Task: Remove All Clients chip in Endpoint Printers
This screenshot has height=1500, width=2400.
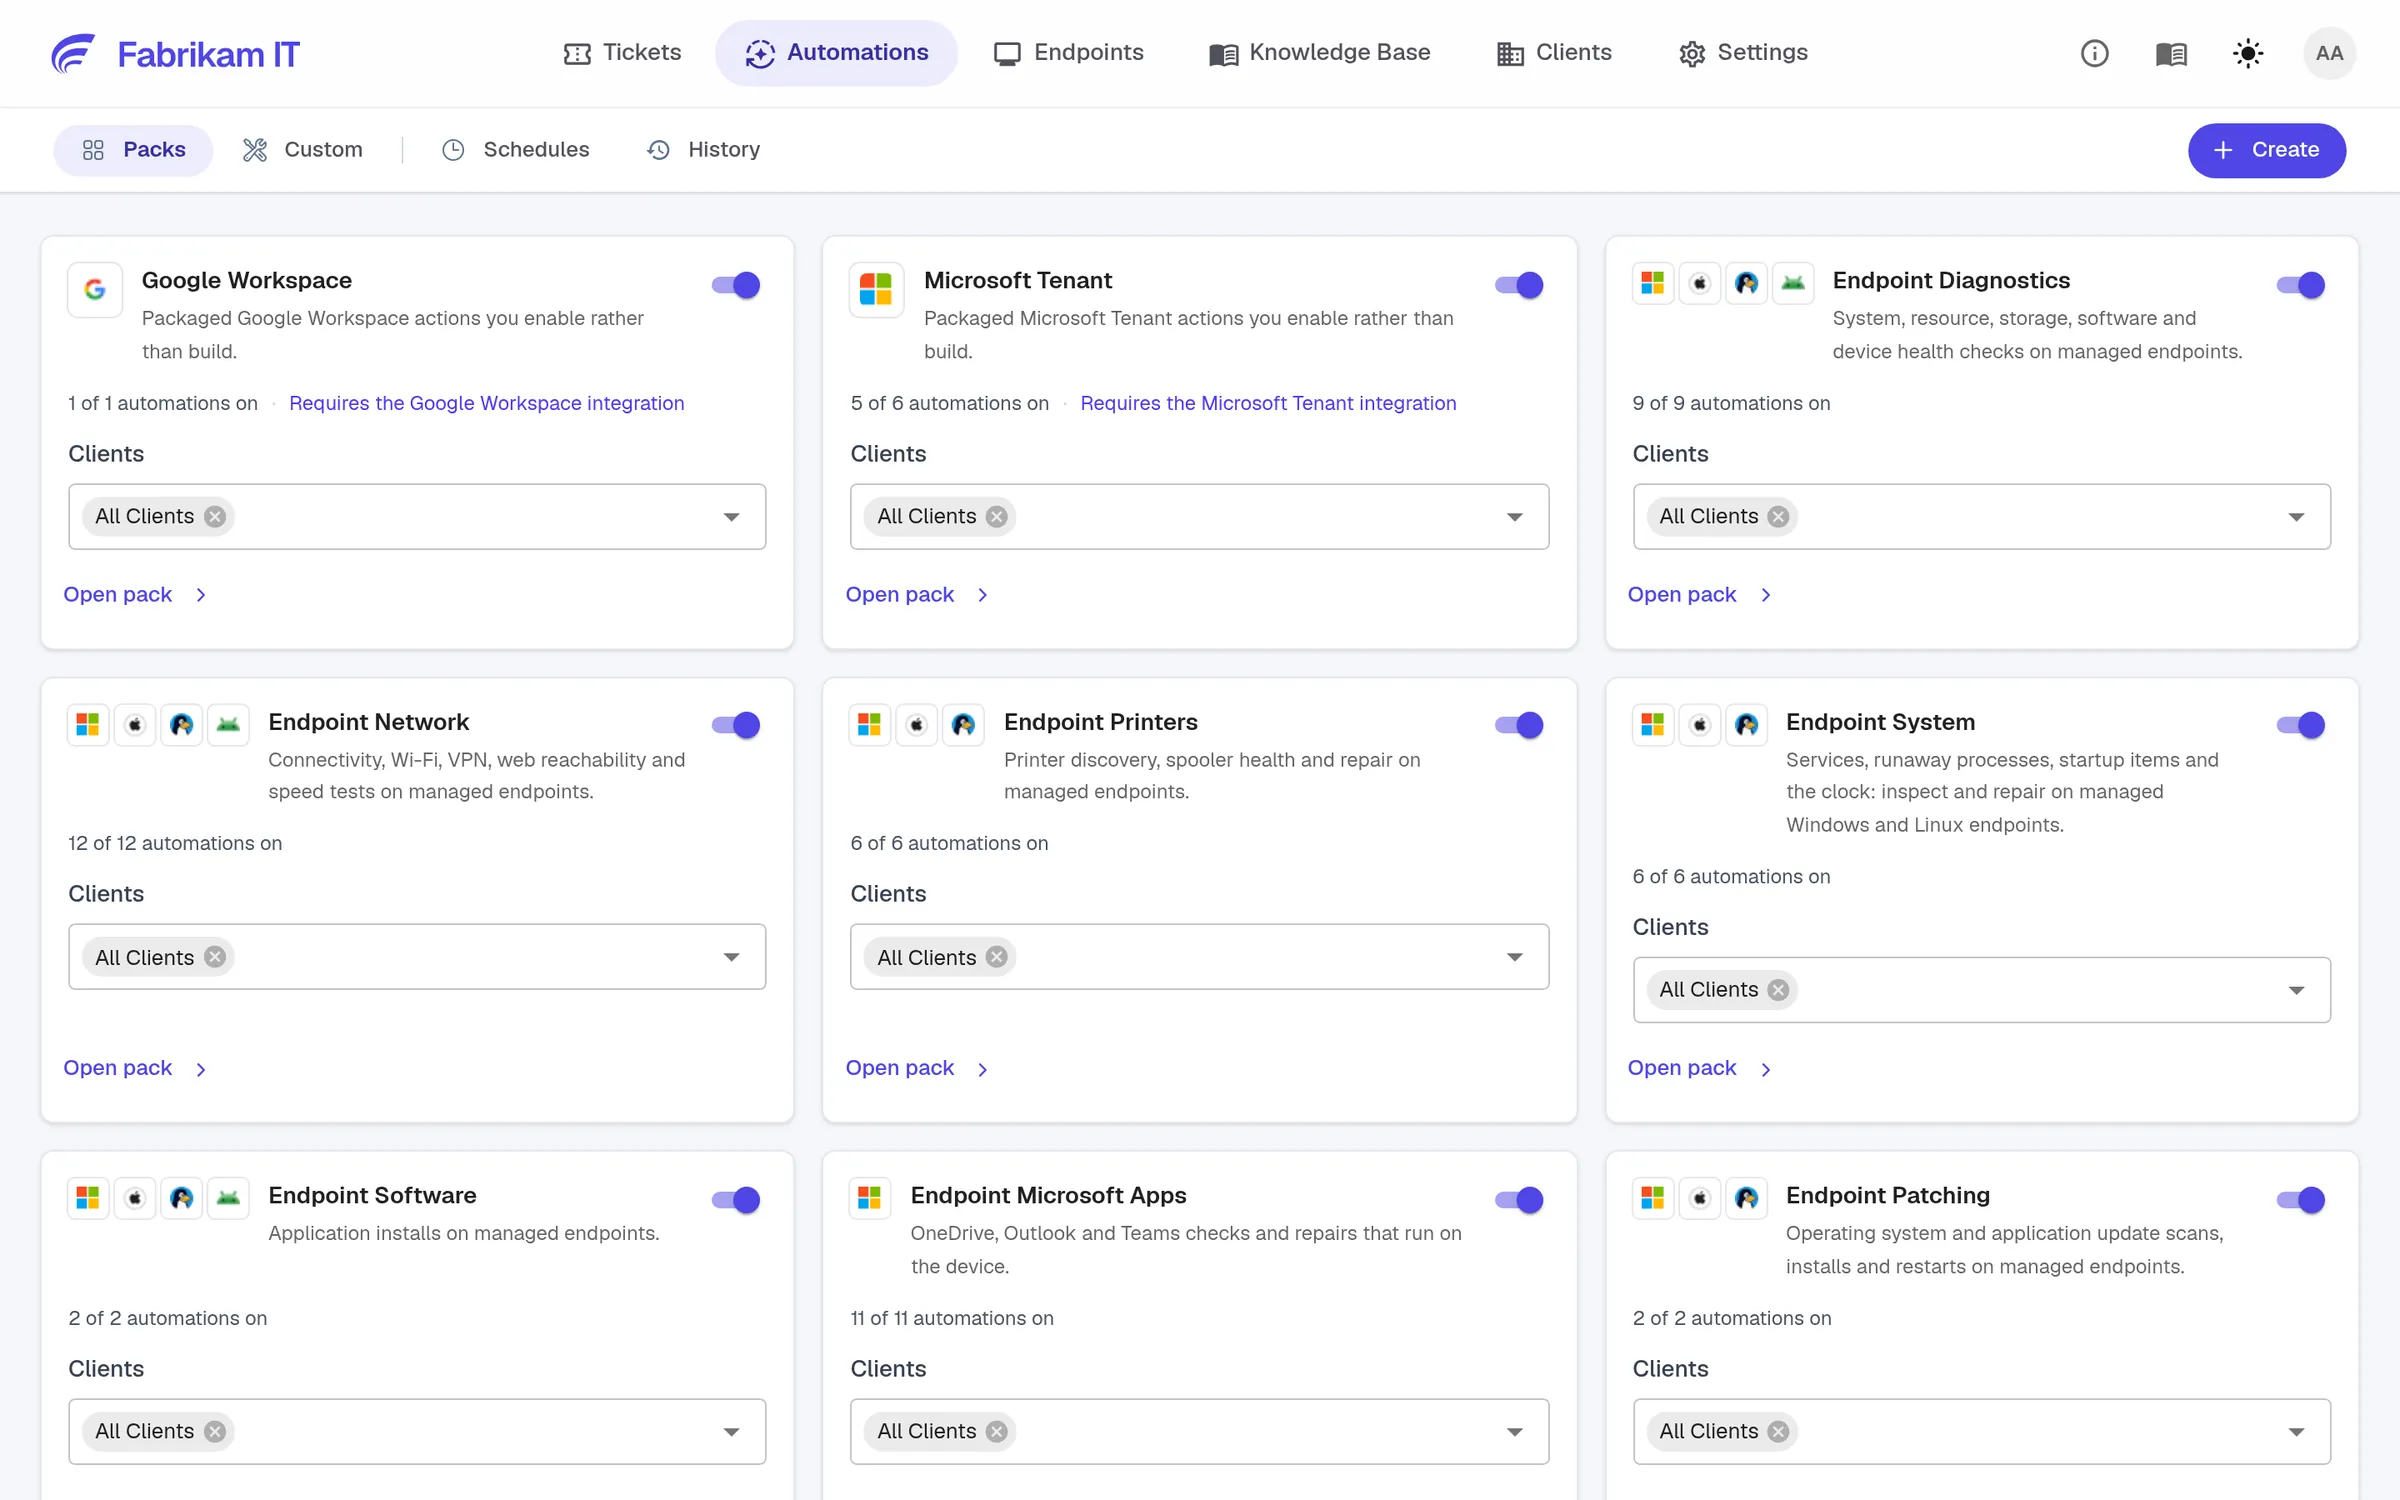Action: coord(996,958)
